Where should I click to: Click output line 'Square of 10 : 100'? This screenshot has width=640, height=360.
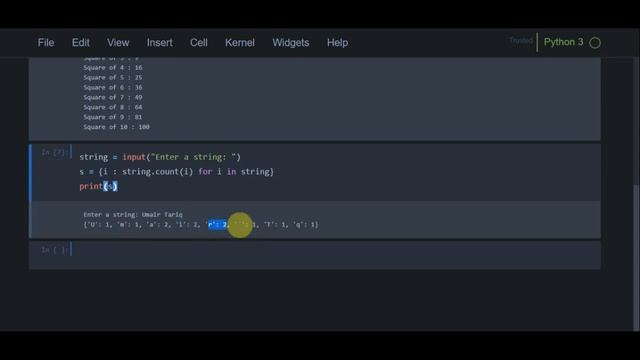pos(116,127)
